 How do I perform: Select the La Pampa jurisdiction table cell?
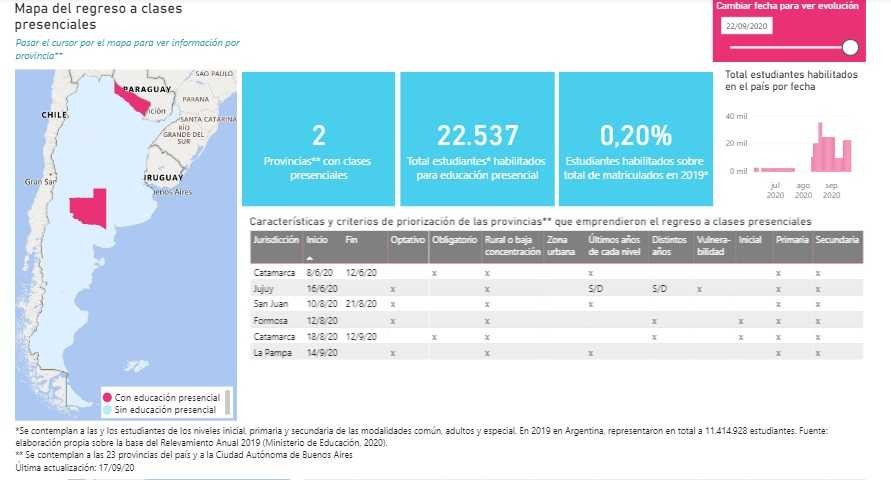point(270,353)
